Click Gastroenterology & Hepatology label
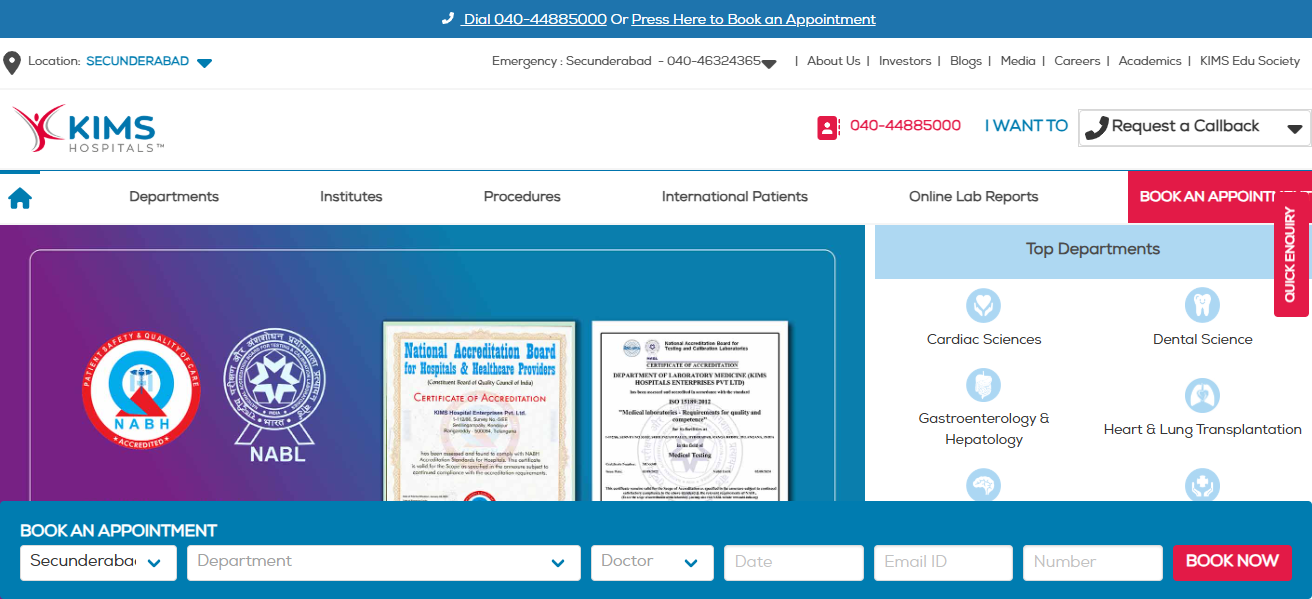This screenshot has height=599, width=1312. click(x=984, y=429)
